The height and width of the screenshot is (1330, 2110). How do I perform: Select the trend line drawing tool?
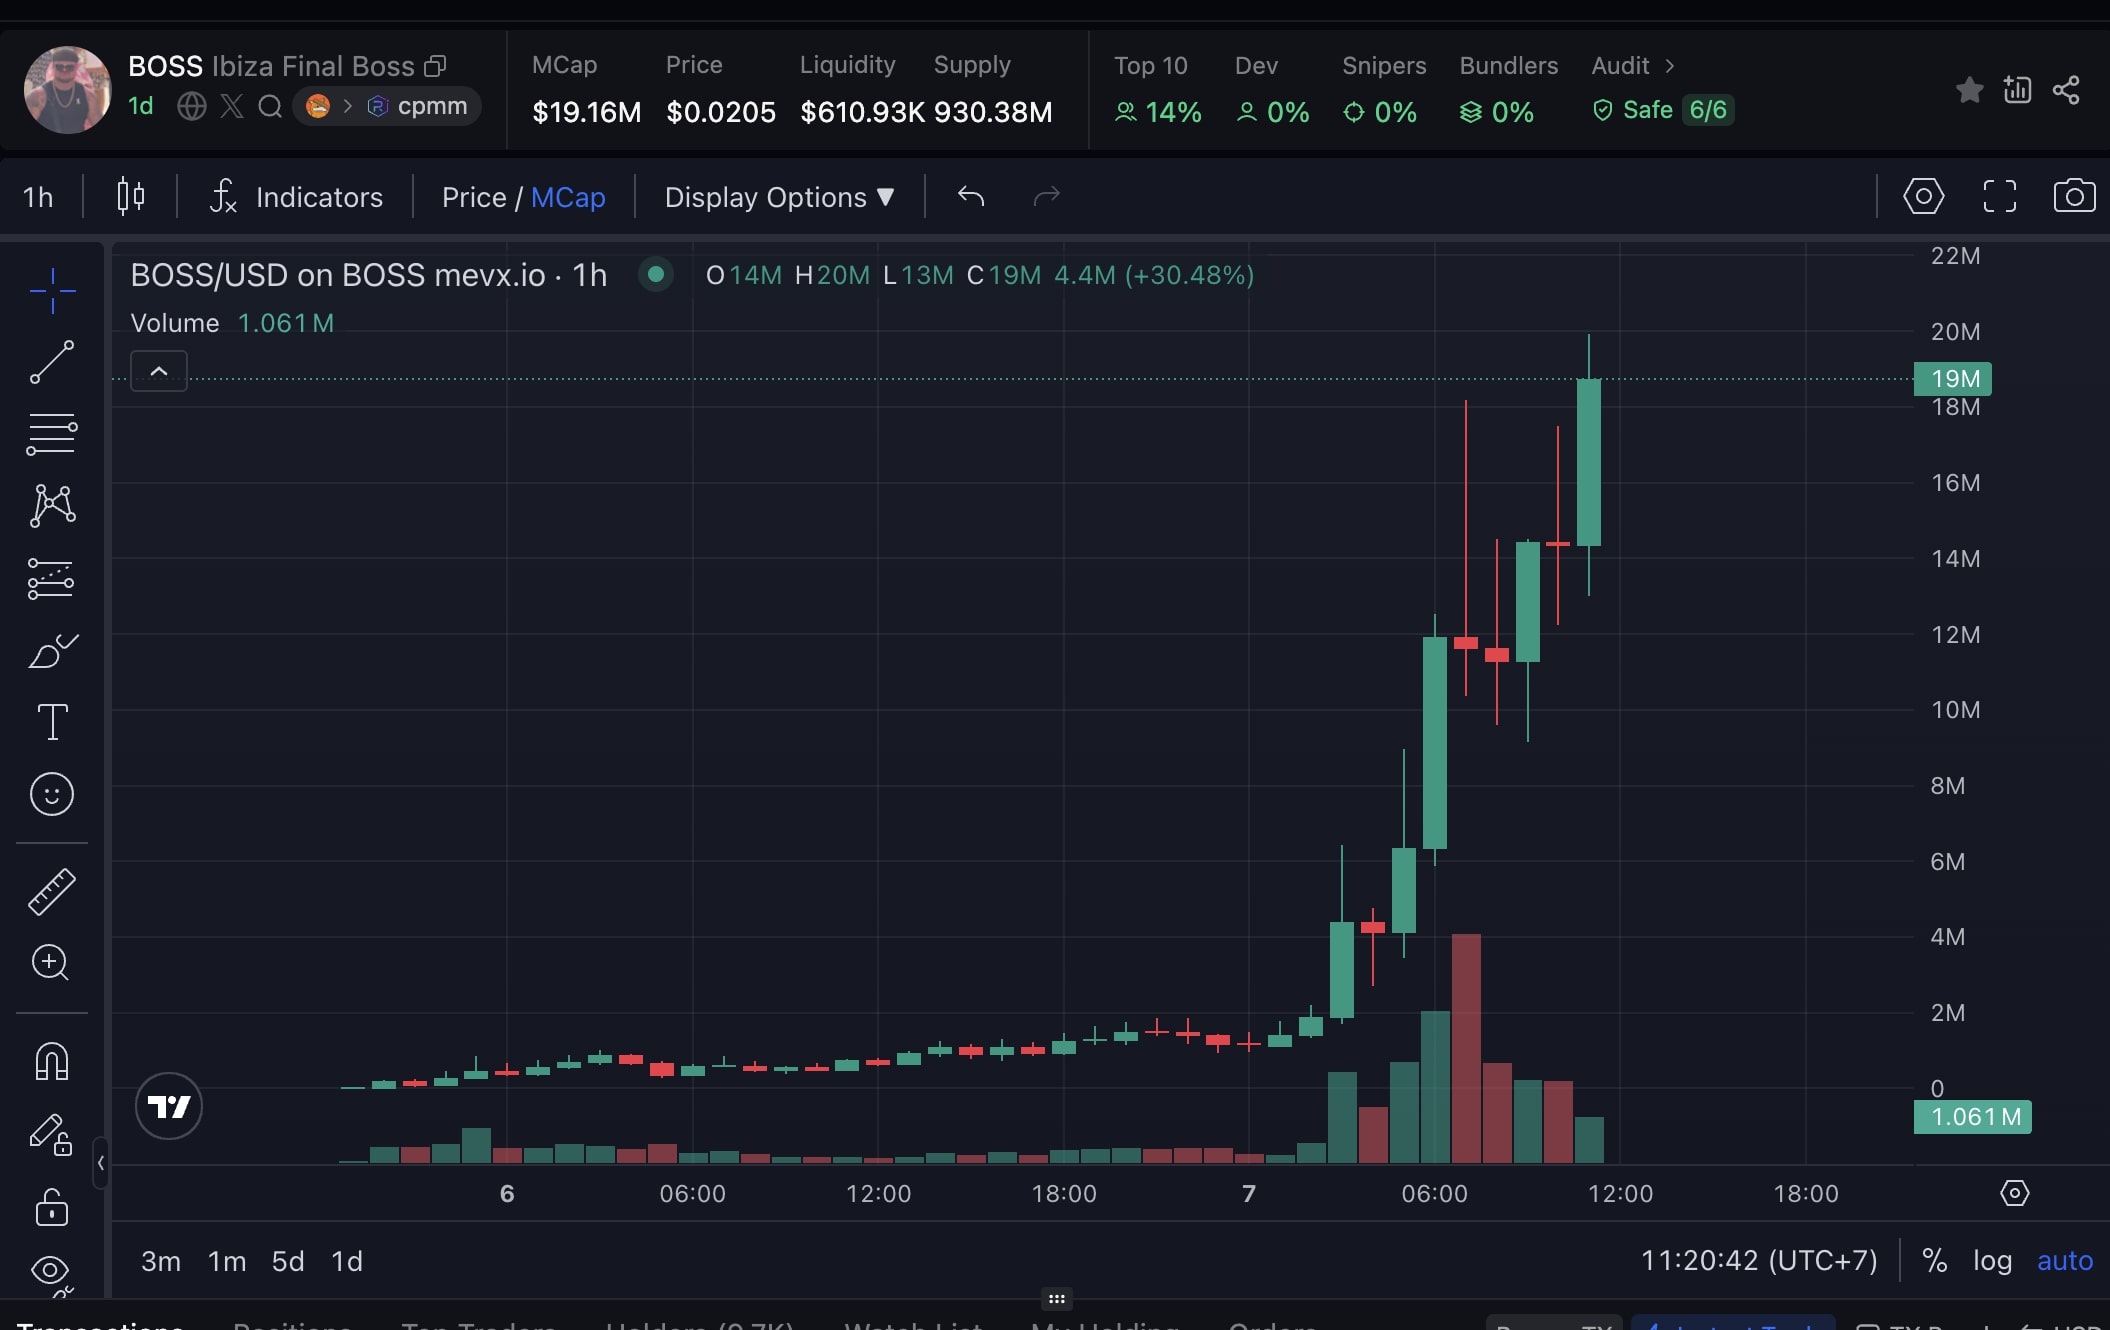pos(52,362)
